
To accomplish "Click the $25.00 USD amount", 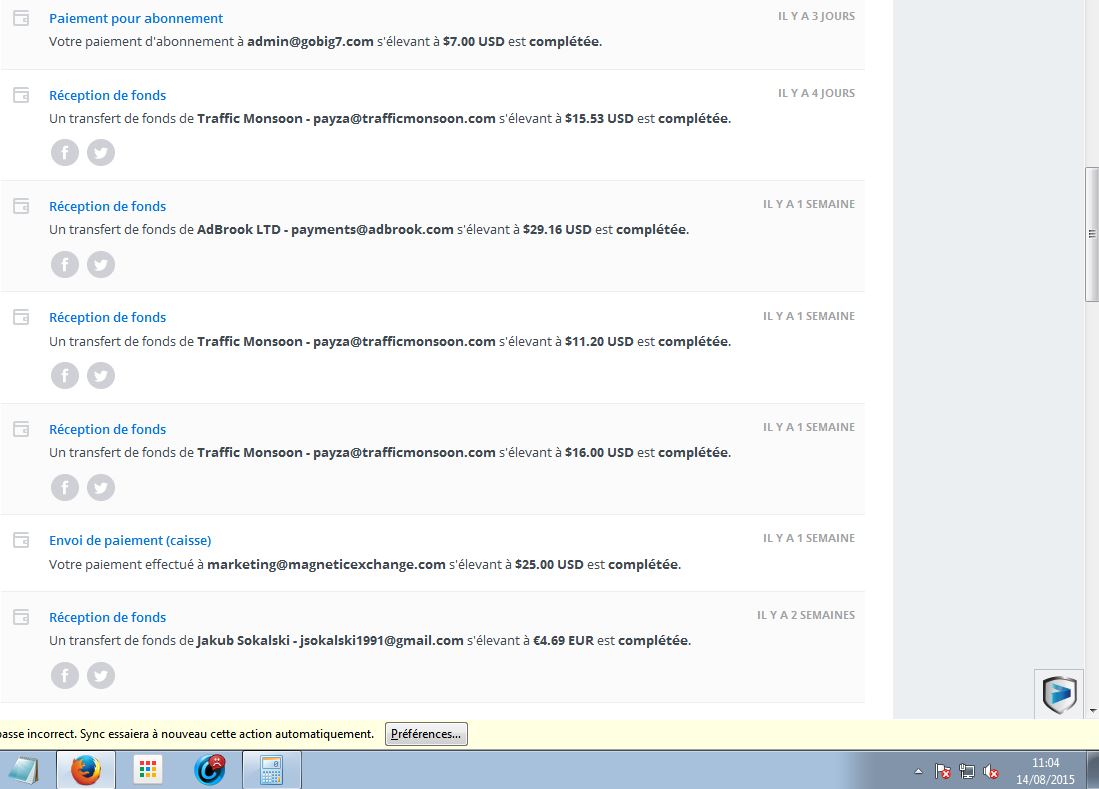I will tap(549, 565).
